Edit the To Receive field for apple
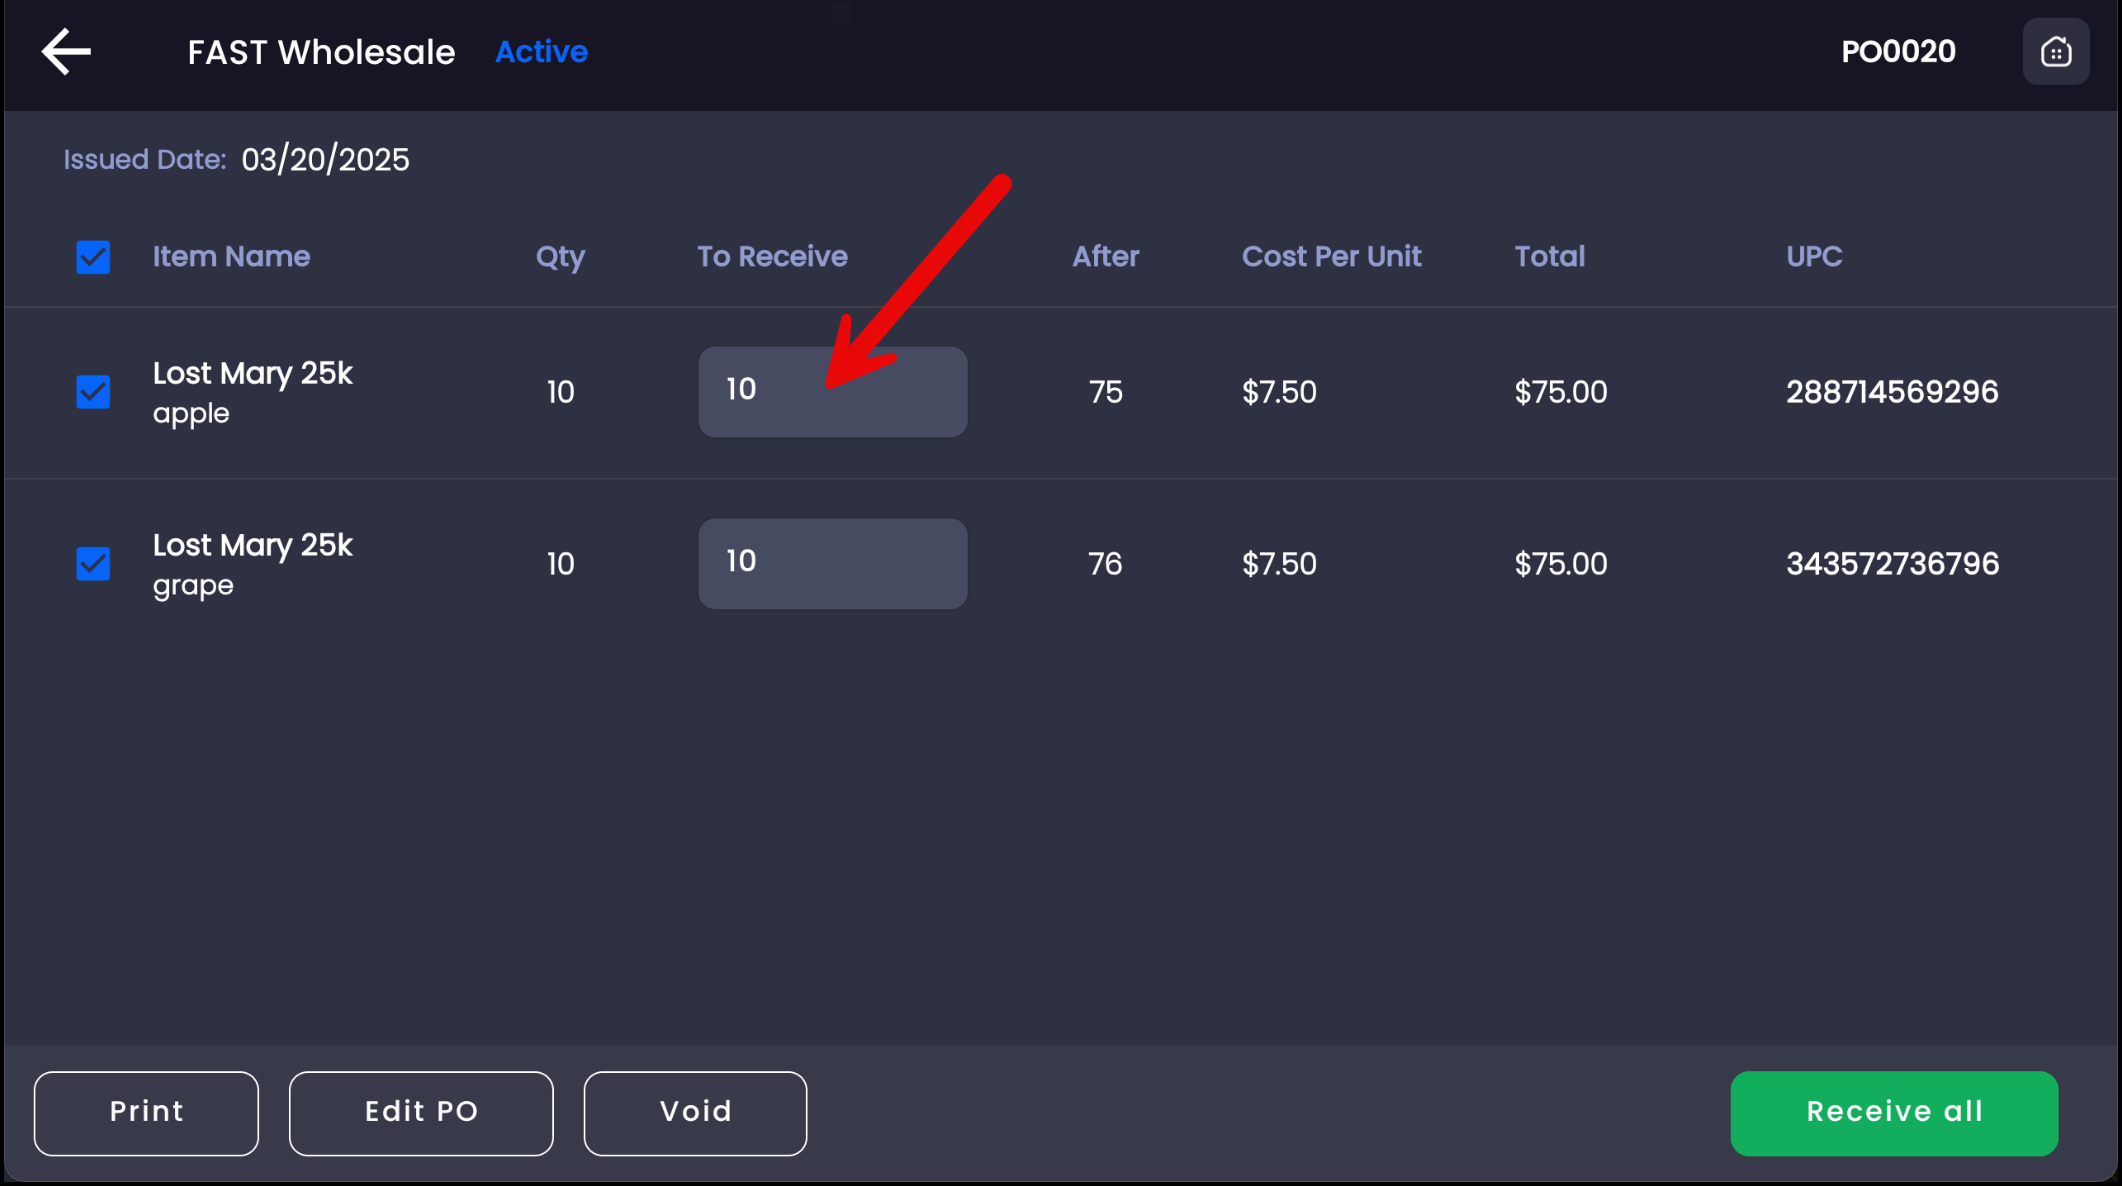 832,392
